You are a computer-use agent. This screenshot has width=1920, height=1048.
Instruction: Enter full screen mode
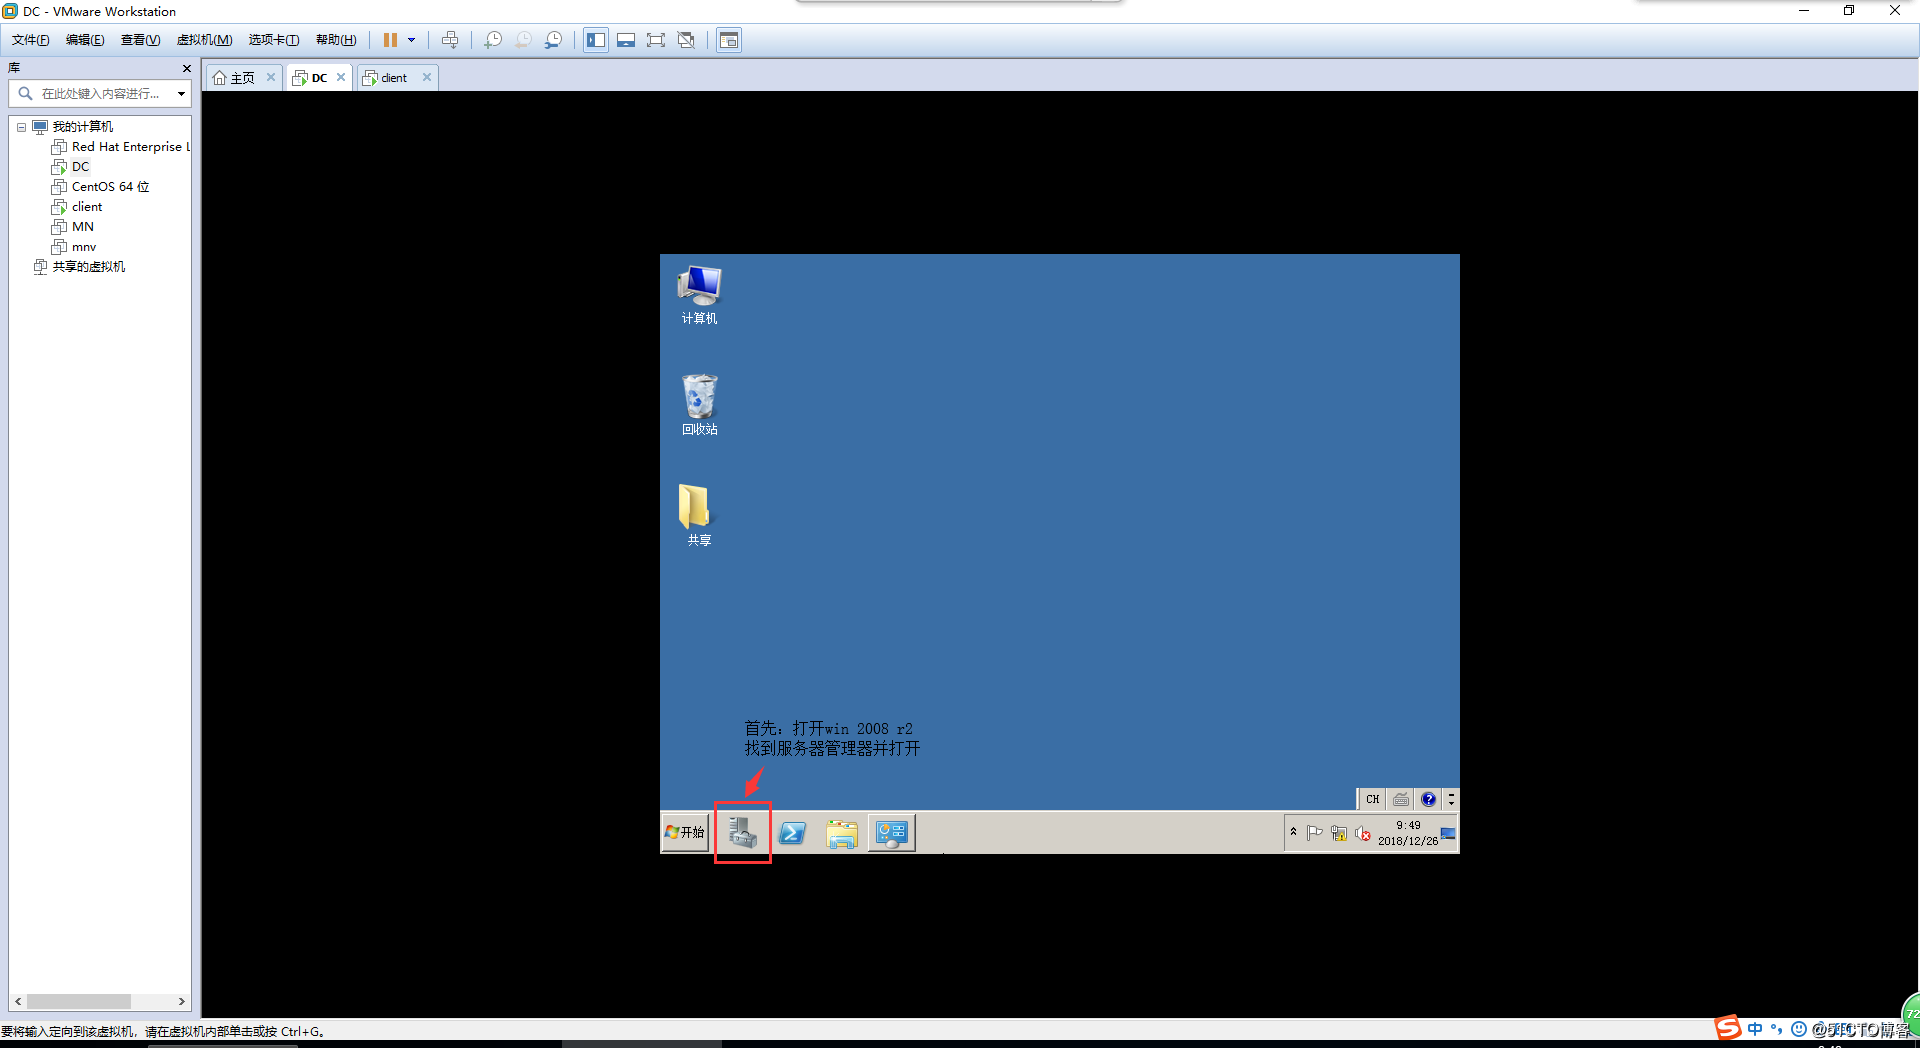pyautogui.click(x=656, y=40)
